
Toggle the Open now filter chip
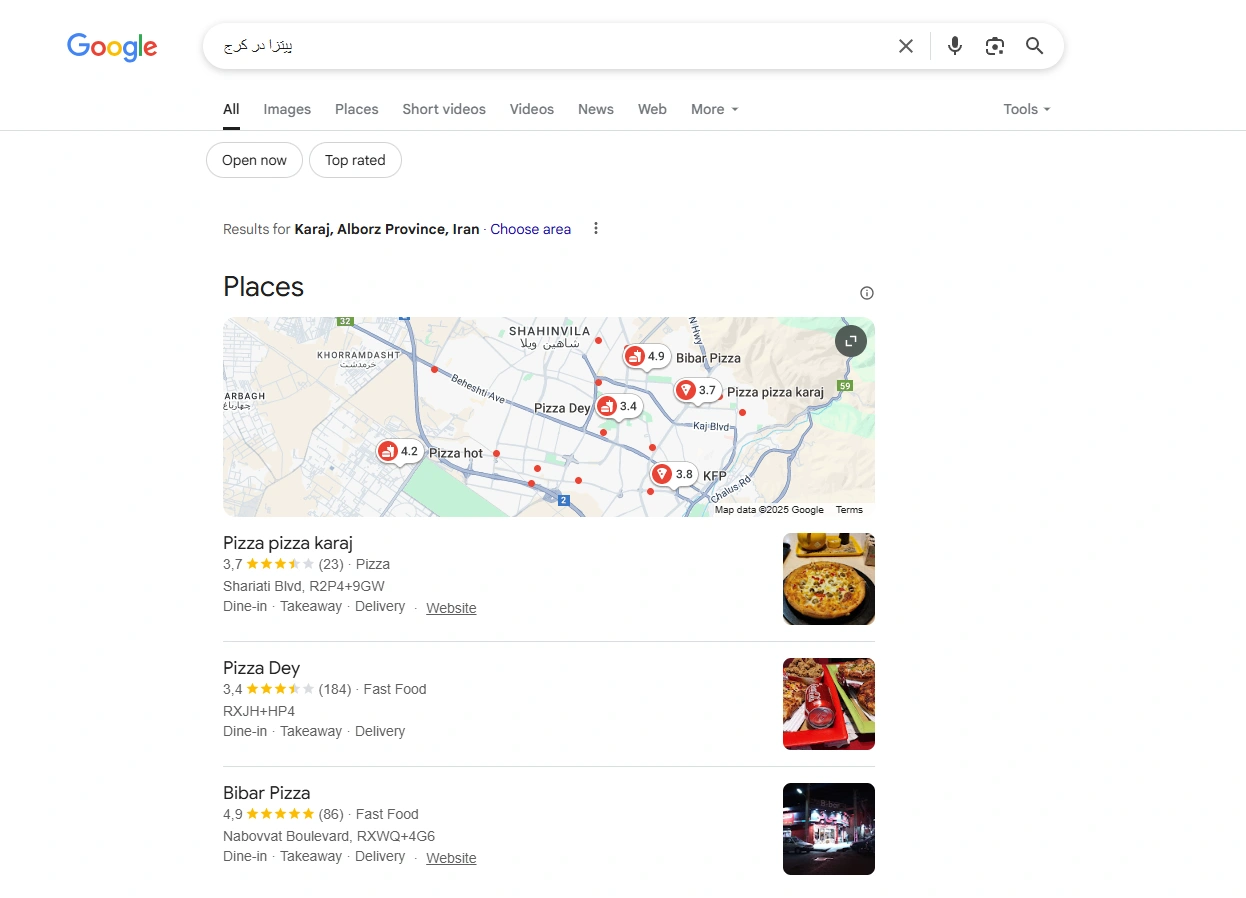coord(254,160)
